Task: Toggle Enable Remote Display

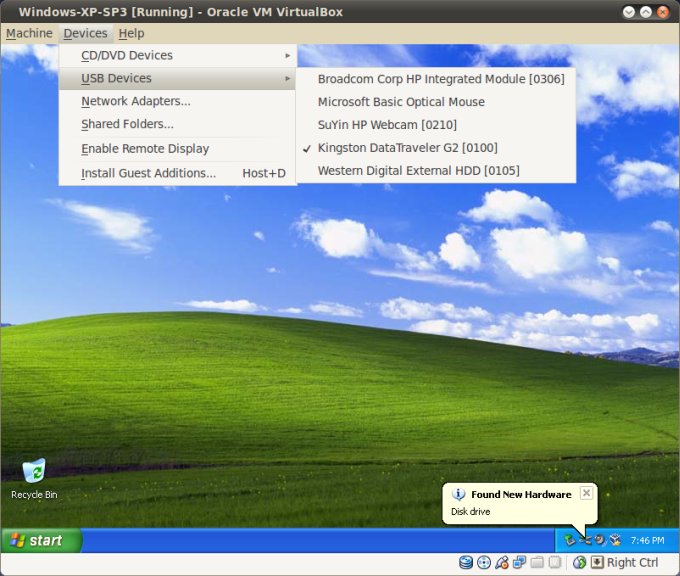Action: coord(177,149)
